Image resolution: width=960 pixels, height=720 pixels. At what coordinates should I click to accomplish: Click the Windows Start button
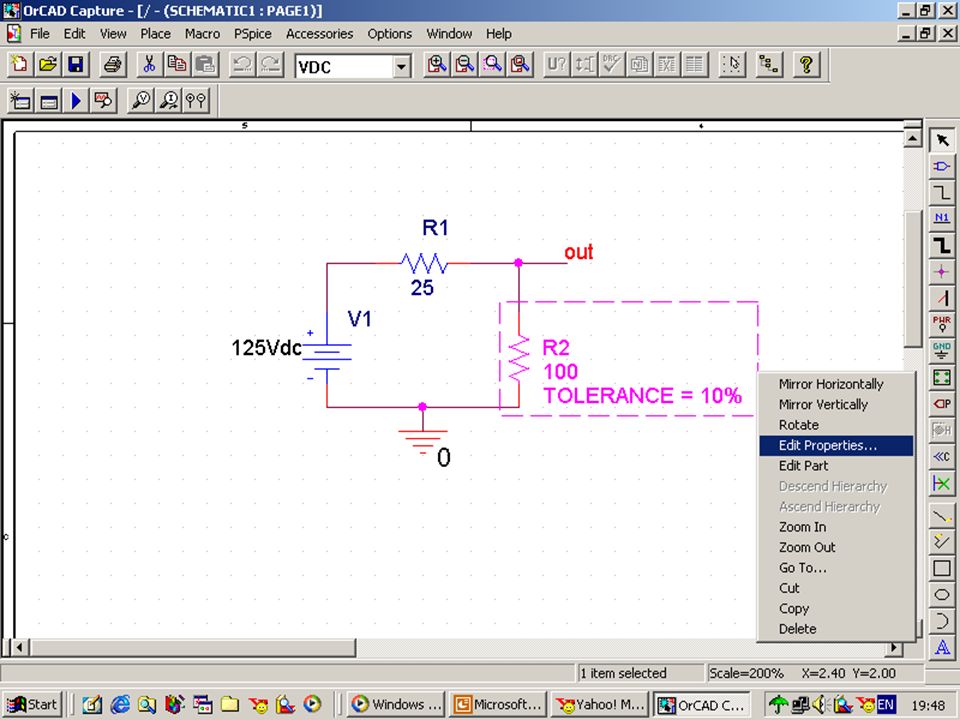pos(31,705)
